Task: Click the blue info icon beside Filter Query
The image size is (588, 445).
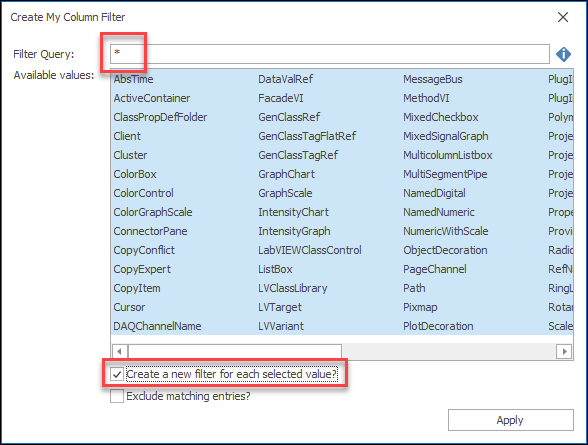Action: [563, 54]
